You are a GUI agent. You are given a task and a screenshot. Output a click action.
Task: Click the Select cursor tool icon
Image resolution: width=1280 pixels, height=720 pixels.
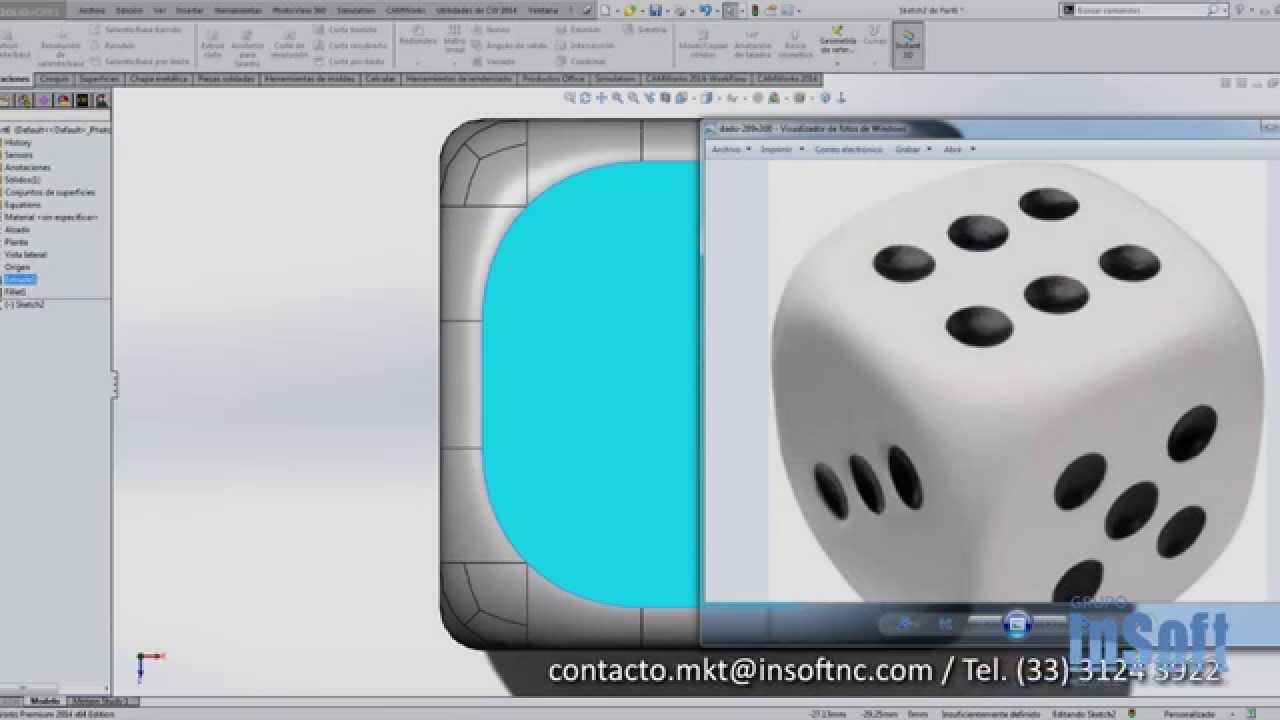tap(730, 10)
